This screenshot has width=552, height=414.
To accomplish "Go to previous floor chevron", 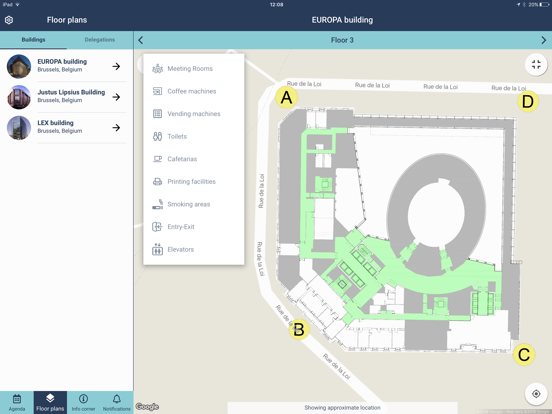I will click(140, 40).
